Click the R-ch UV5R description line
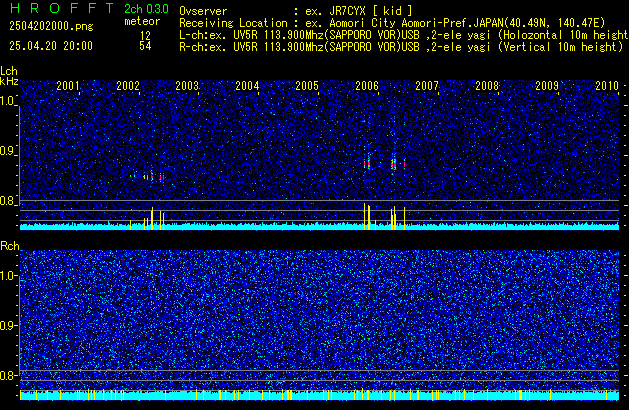Image resolution: width=629 pixels, height=410 pixels. click(401, 47)
